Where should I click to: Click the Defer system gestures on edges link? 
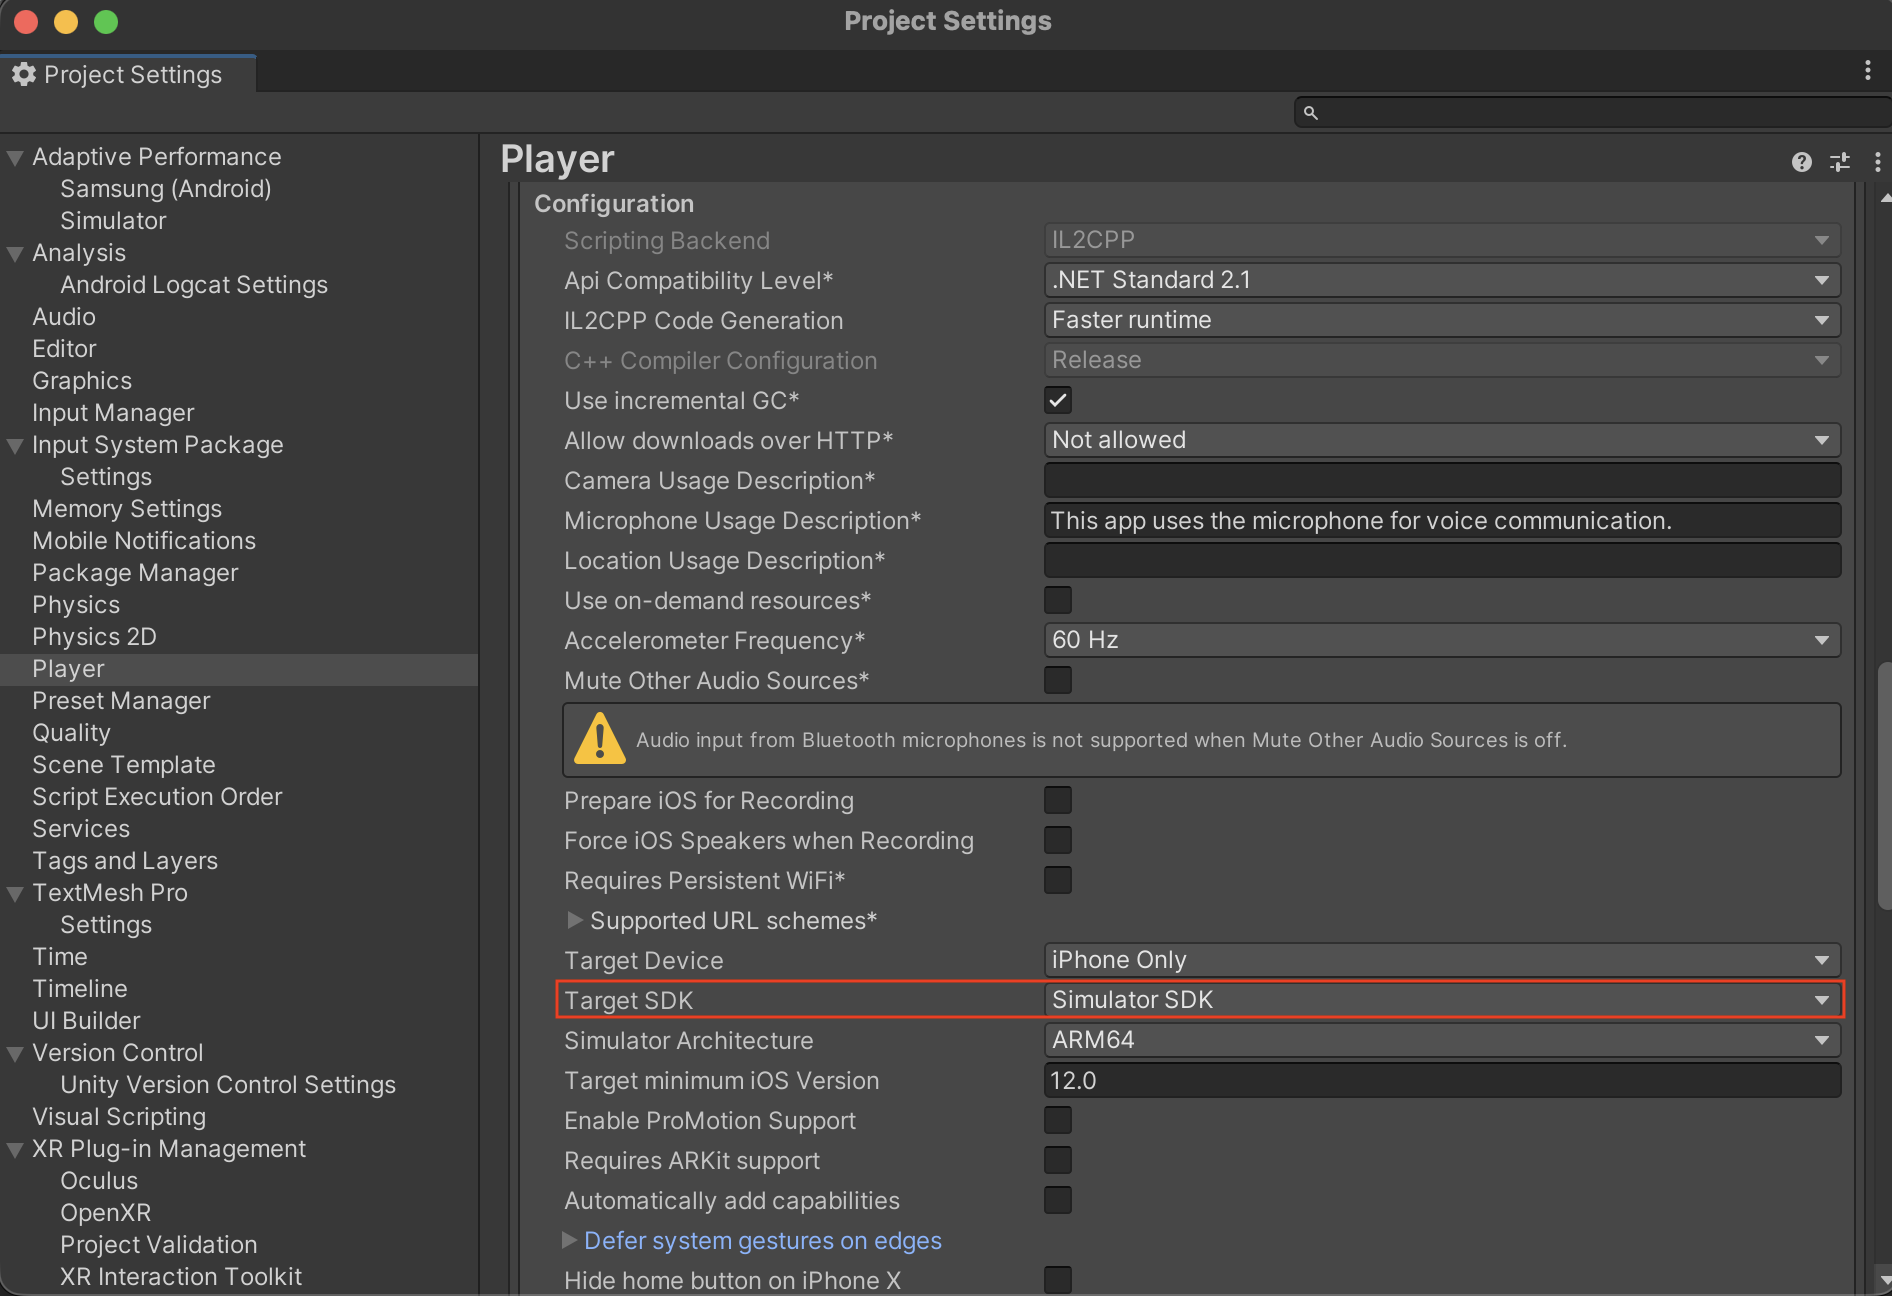762,1240
